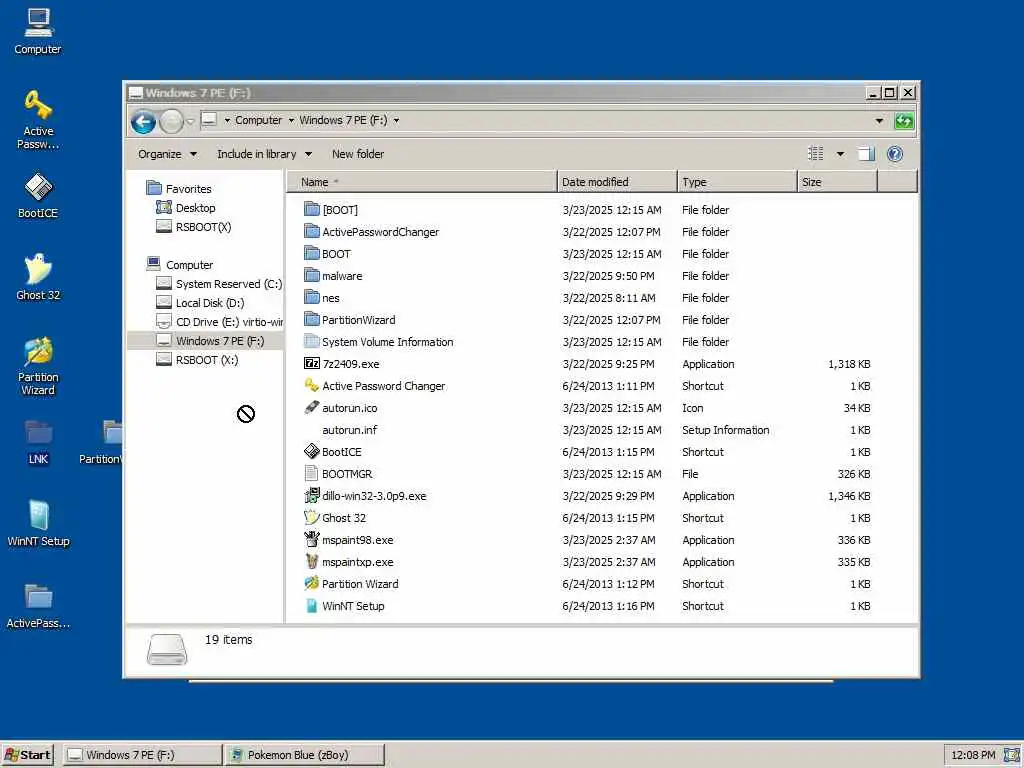Image resolution: width=1024 pixels, height=768 pixels.
Task: Select Favorites in navigation pane
Action: (x=179, y=189)
